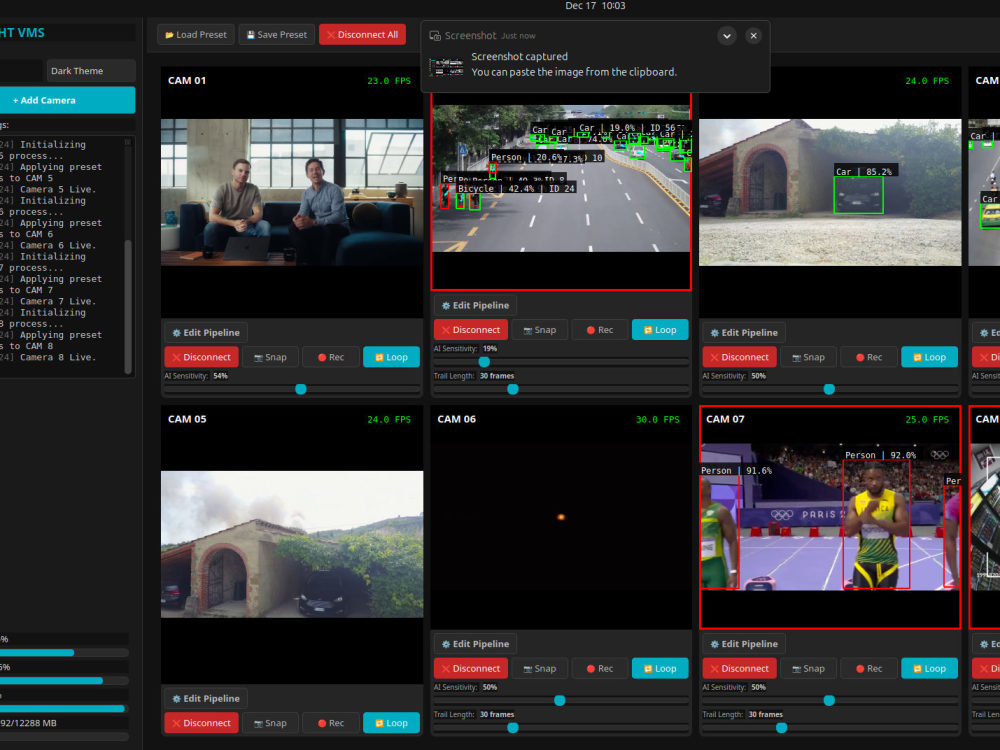Open the clock at top bar

(x=595, y=6)
